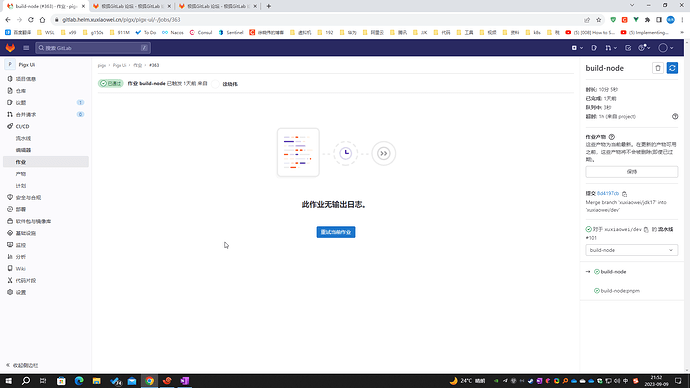Viewport: 690px width, 388px height.
Task: Collapse the sidebar at bottom left
Action: pos(22,366)
